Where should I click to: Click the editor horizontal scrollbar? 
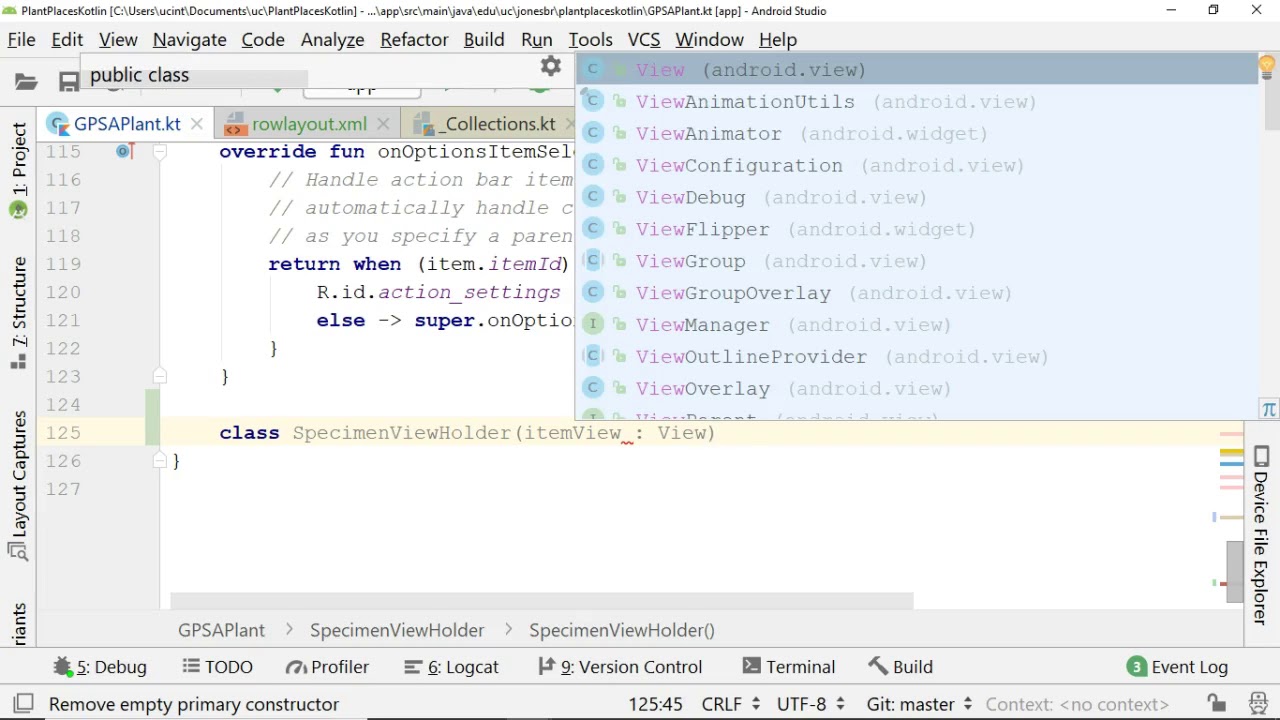pyautogui.click(x=541, y=601)
